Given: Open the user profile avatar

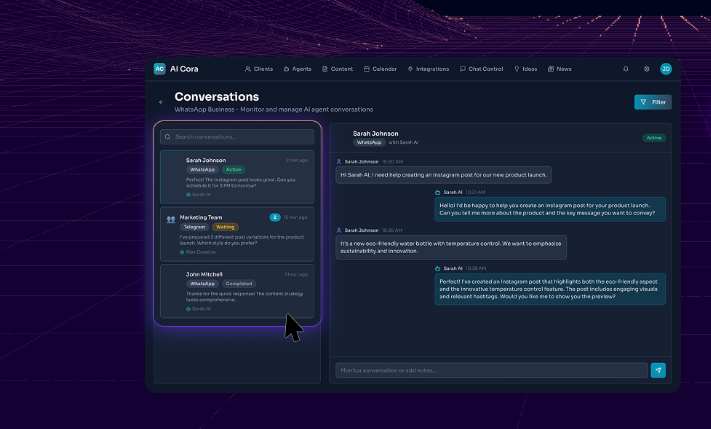Looking at the screenshot, I should click(666, 69).
